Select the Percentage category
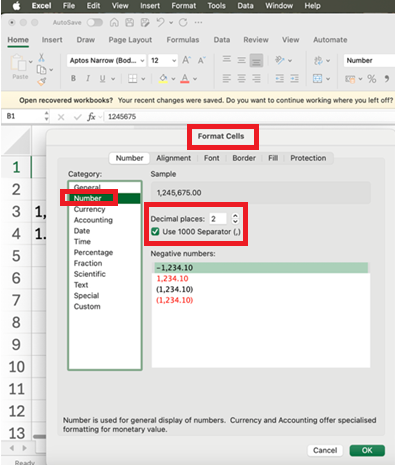395x465 pixels. (93, 252)
